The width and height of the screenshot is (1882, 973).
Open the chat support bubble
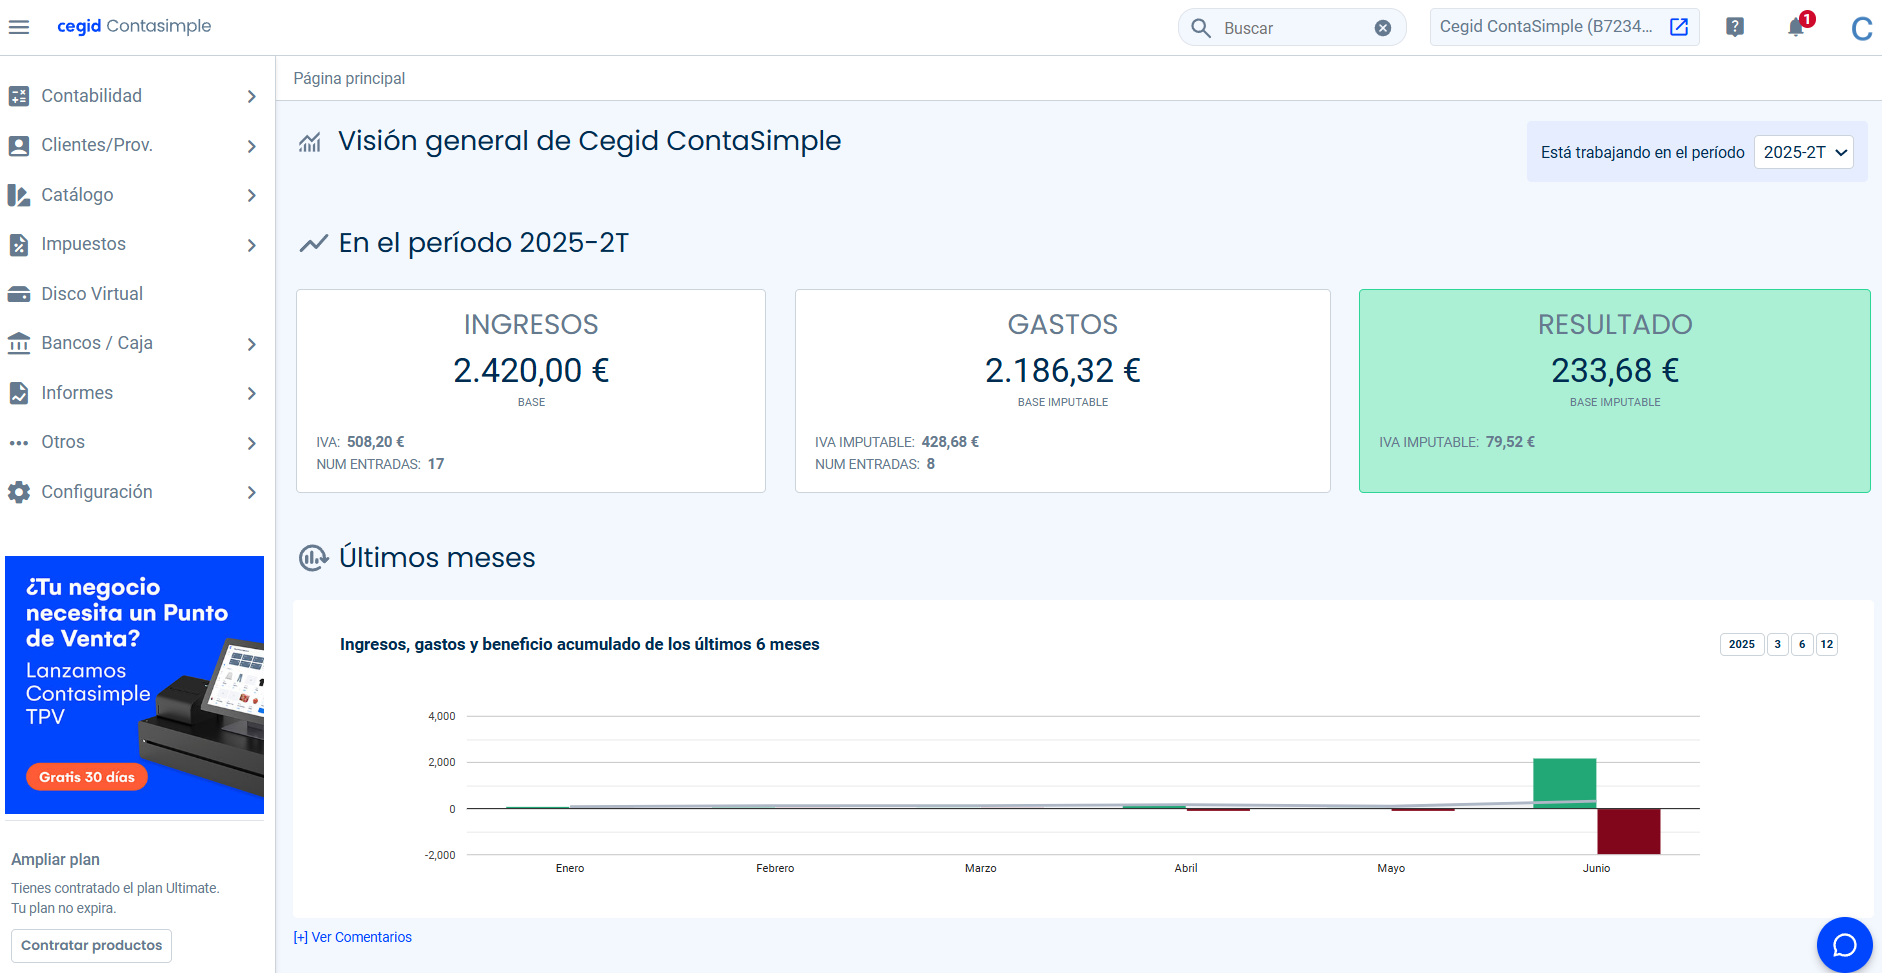coord(1845,945)
